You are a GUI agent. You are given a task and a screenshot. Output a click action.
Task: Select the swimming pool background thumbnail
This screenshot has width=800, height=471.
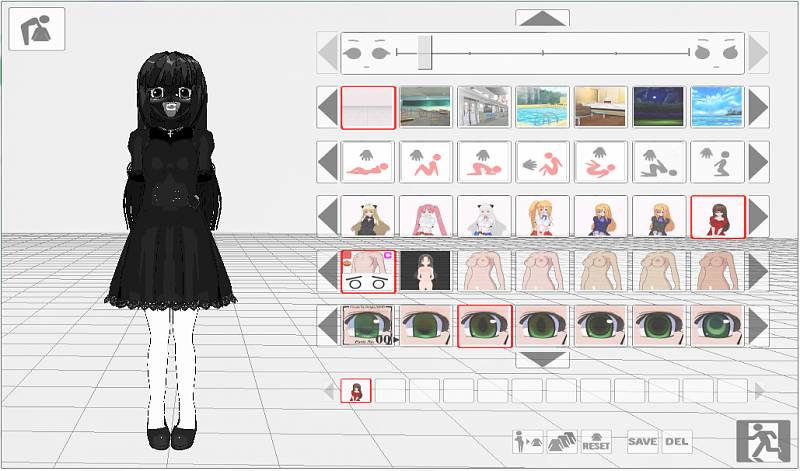542,107
